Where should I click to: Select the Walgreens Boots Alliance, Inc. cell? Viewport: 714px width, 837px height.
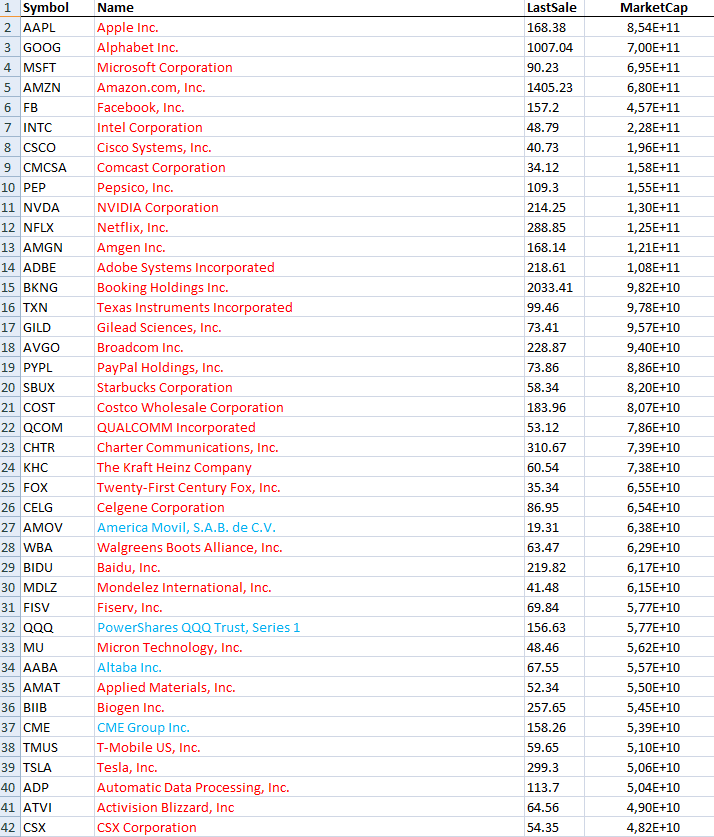coord(310,547)
